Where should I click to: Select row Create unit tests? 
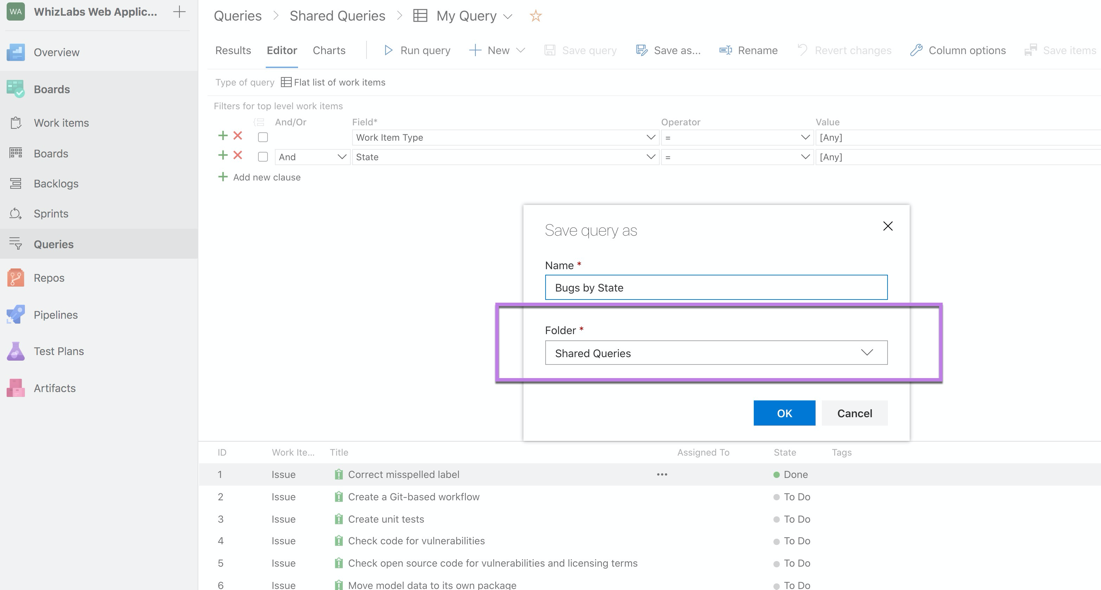pyautogui.click(x=650, y=519)
